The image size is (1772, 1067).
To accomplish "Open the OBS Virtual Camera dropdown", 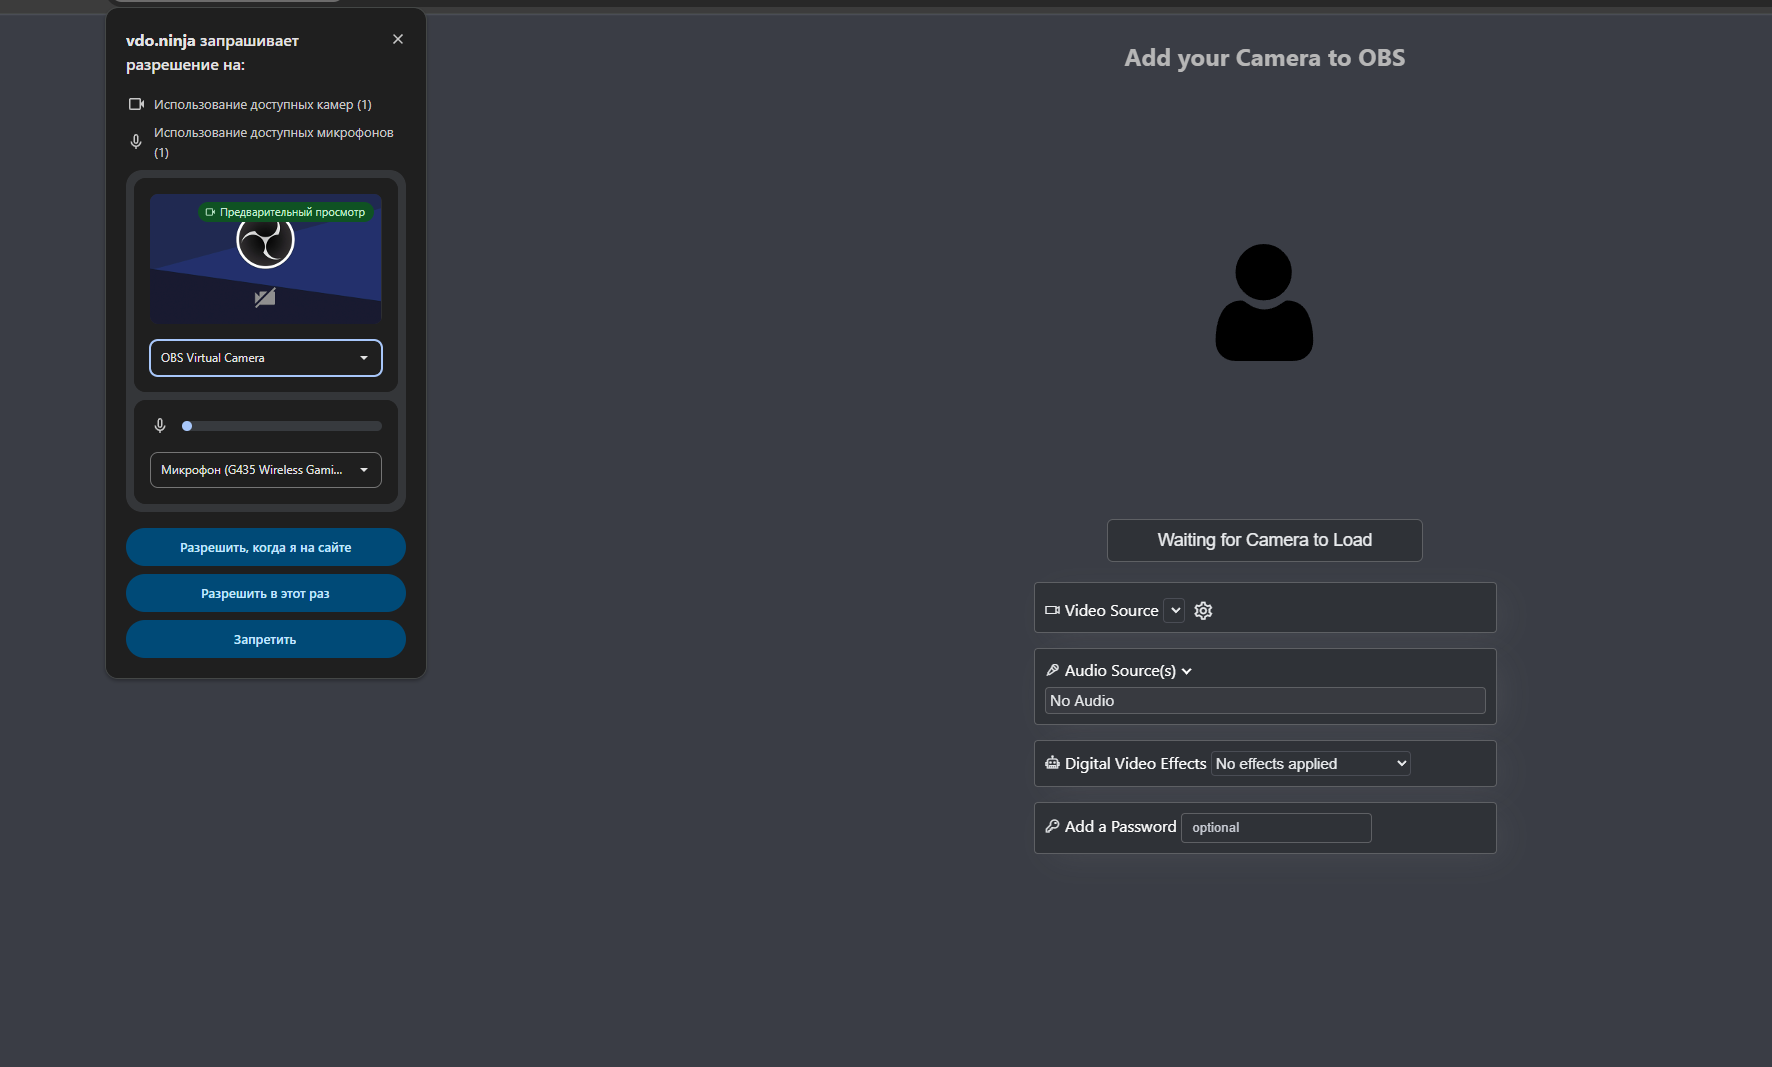I will click(266, 358).
